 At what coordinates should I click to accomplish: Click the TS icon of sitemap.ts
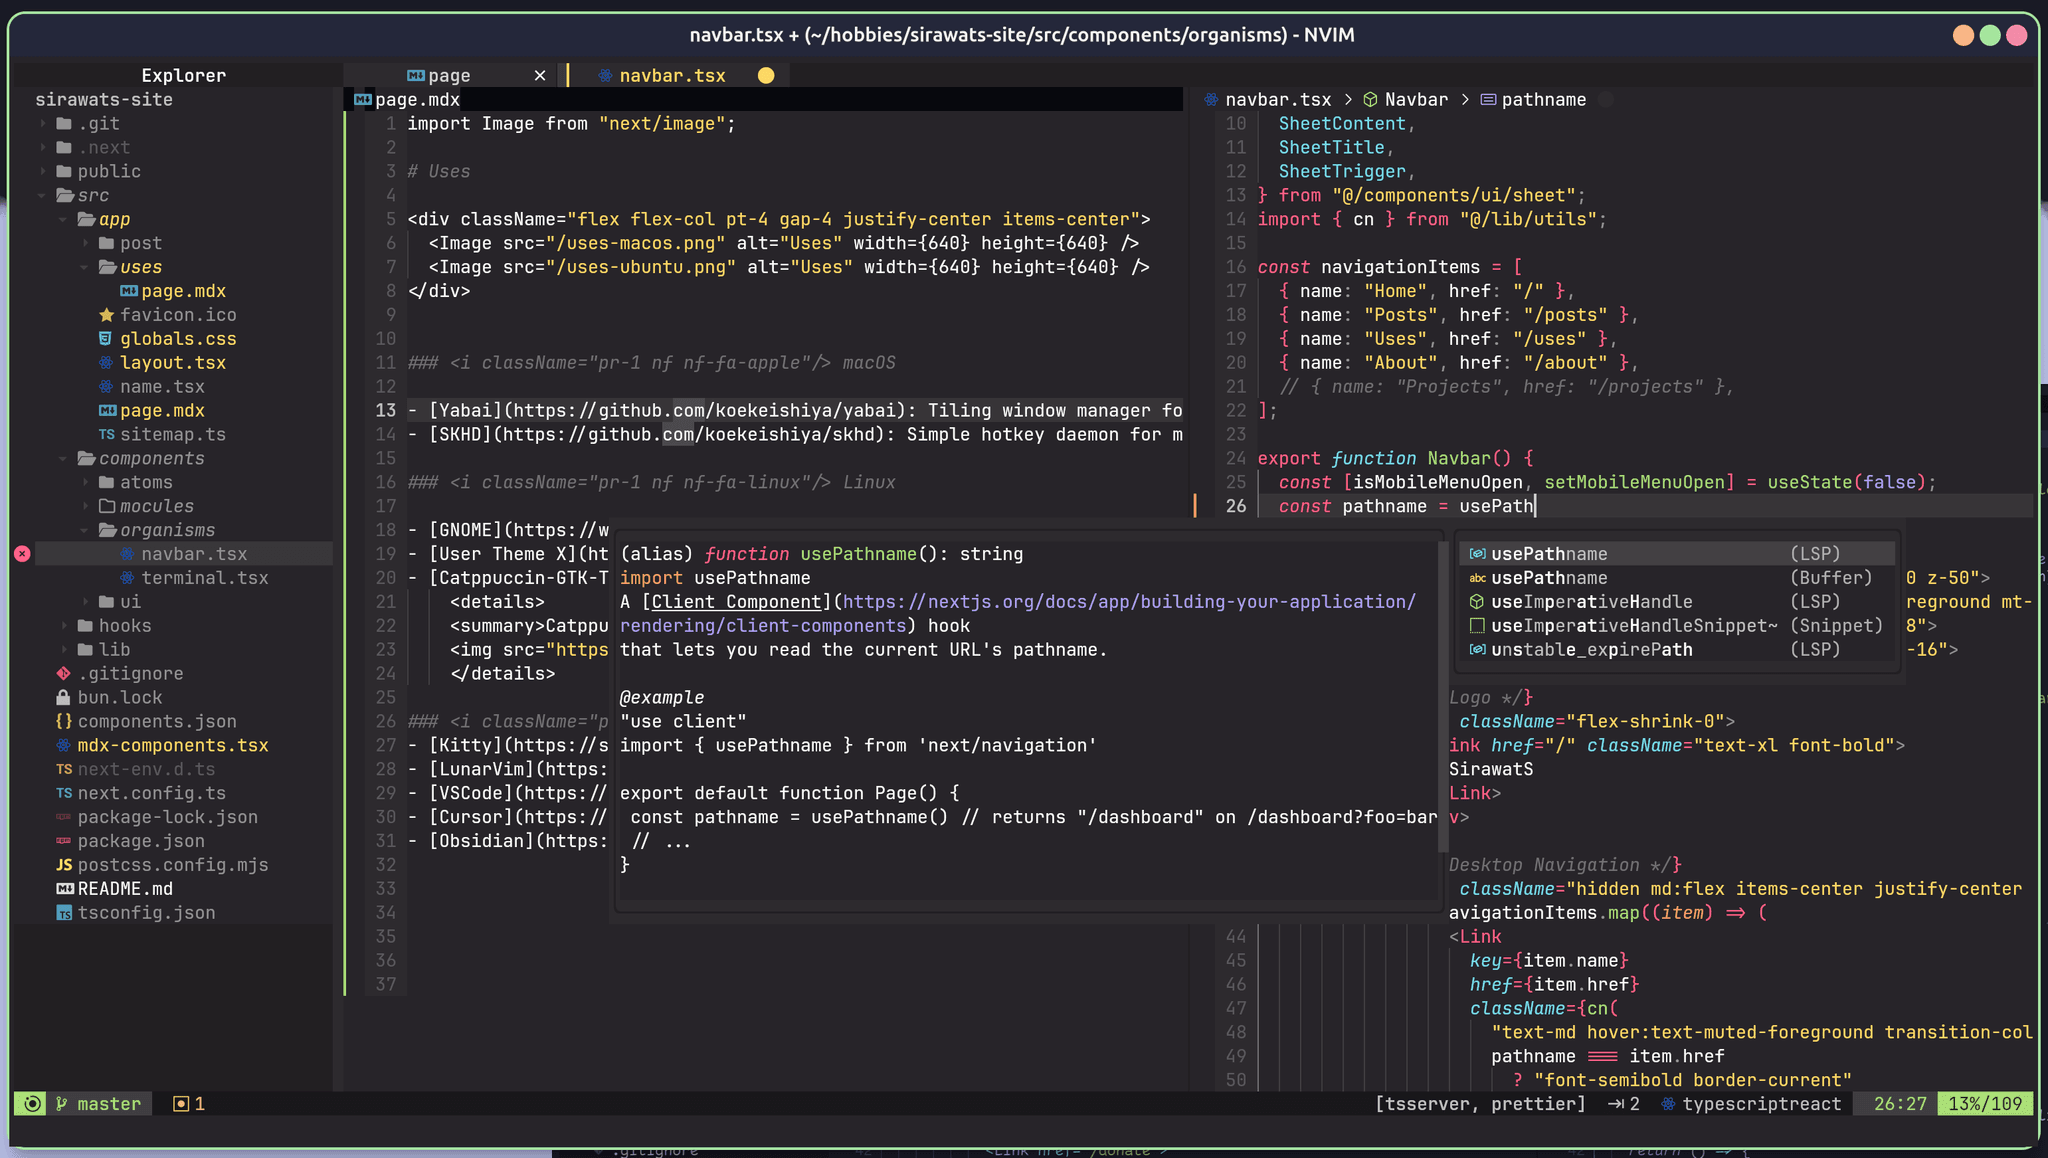point(106,435)
